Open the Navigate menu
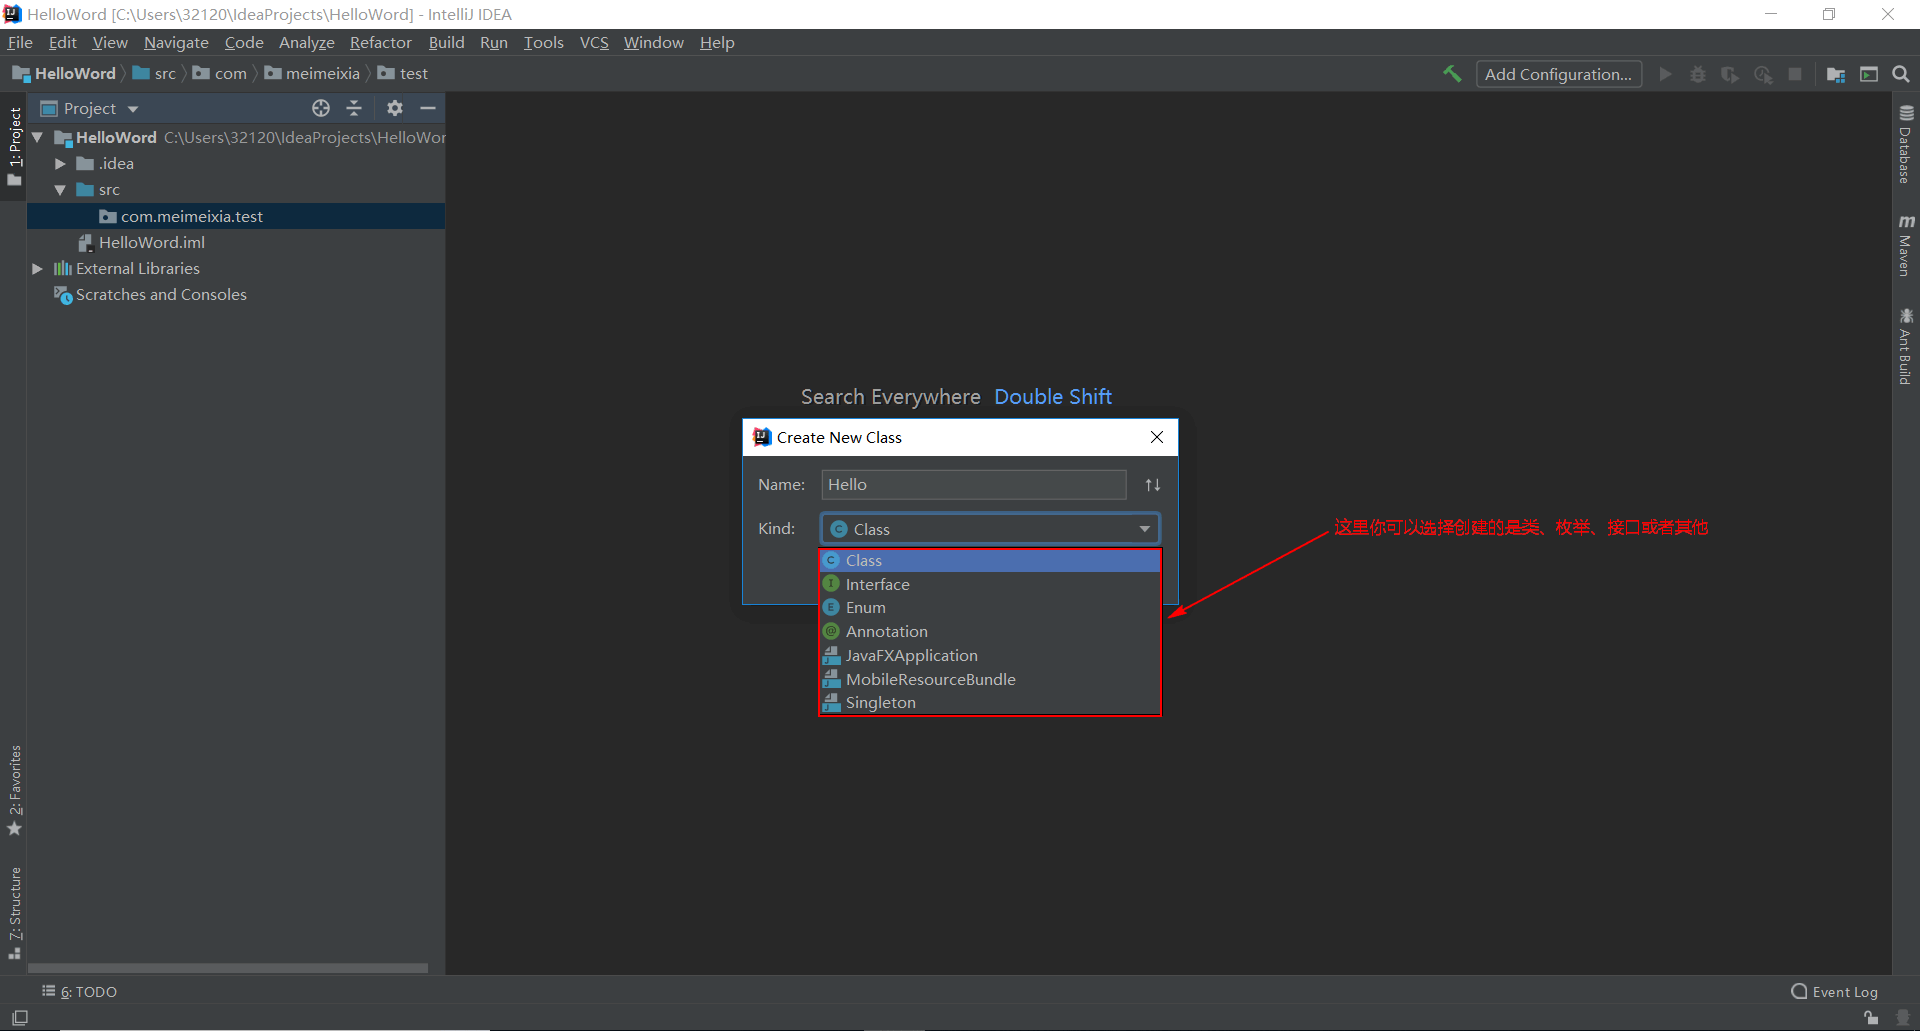The height and width of the screenshot is (1031, 1920). point(176,42)
